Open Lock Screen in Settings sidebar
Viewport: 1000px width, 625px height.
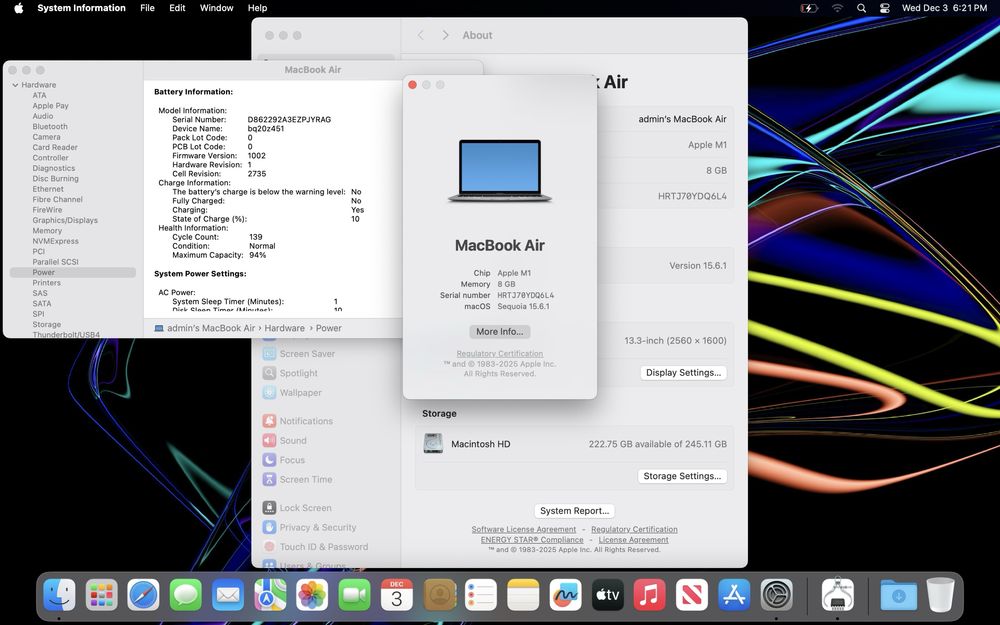click(297, 508)
